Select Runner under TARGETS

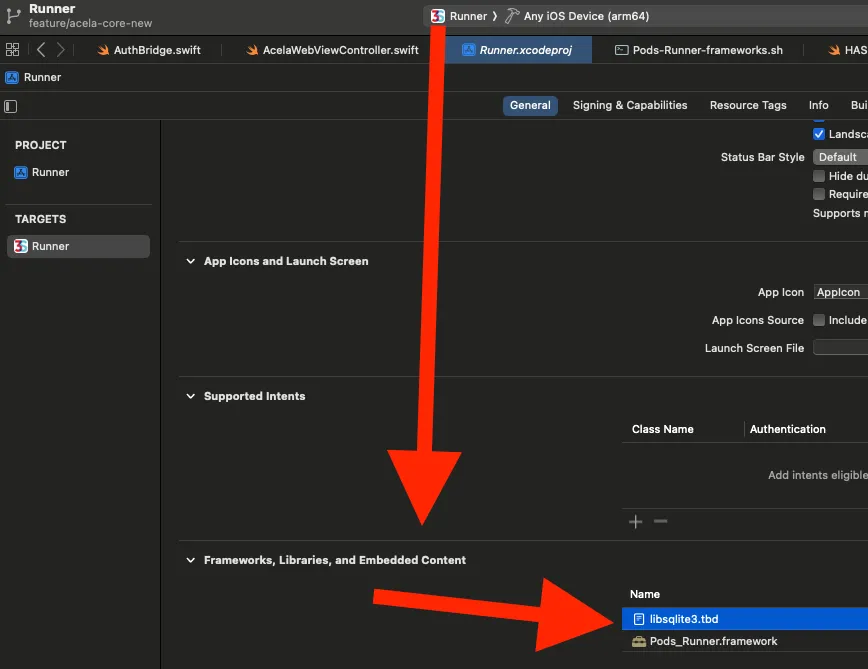coord(79,246)
